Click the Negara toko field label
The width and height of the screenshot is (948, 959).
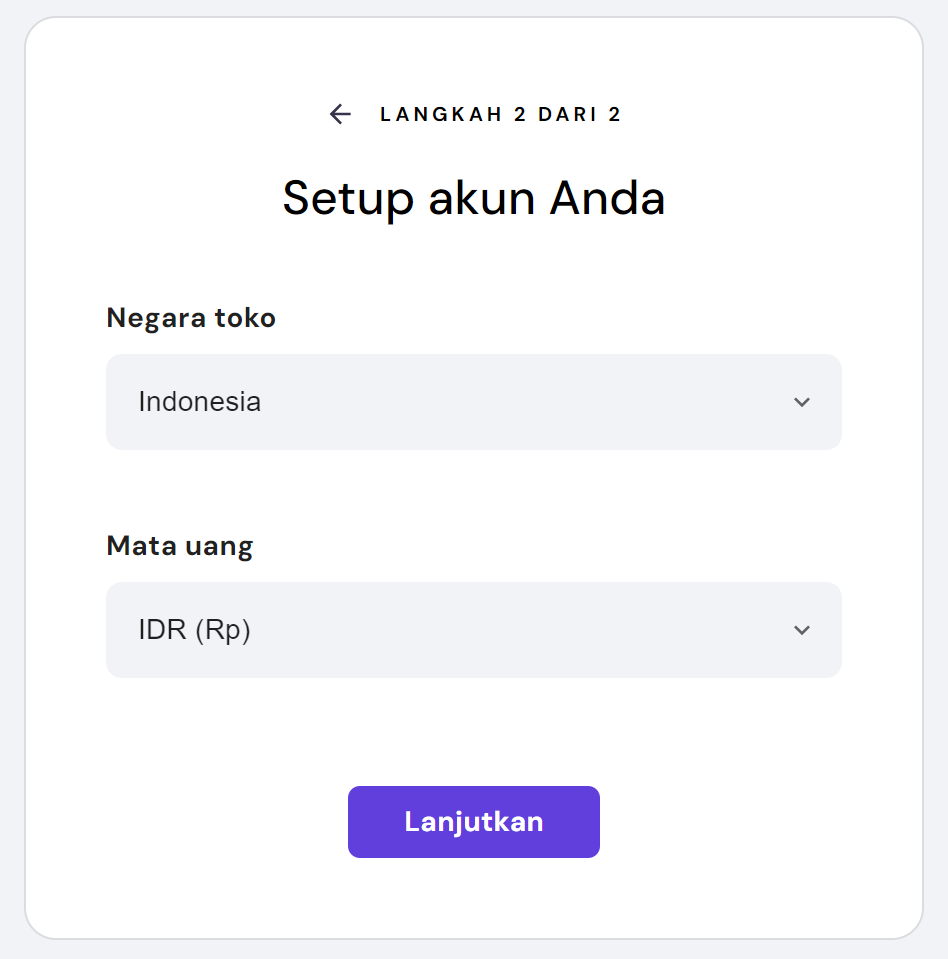[190, 317]
